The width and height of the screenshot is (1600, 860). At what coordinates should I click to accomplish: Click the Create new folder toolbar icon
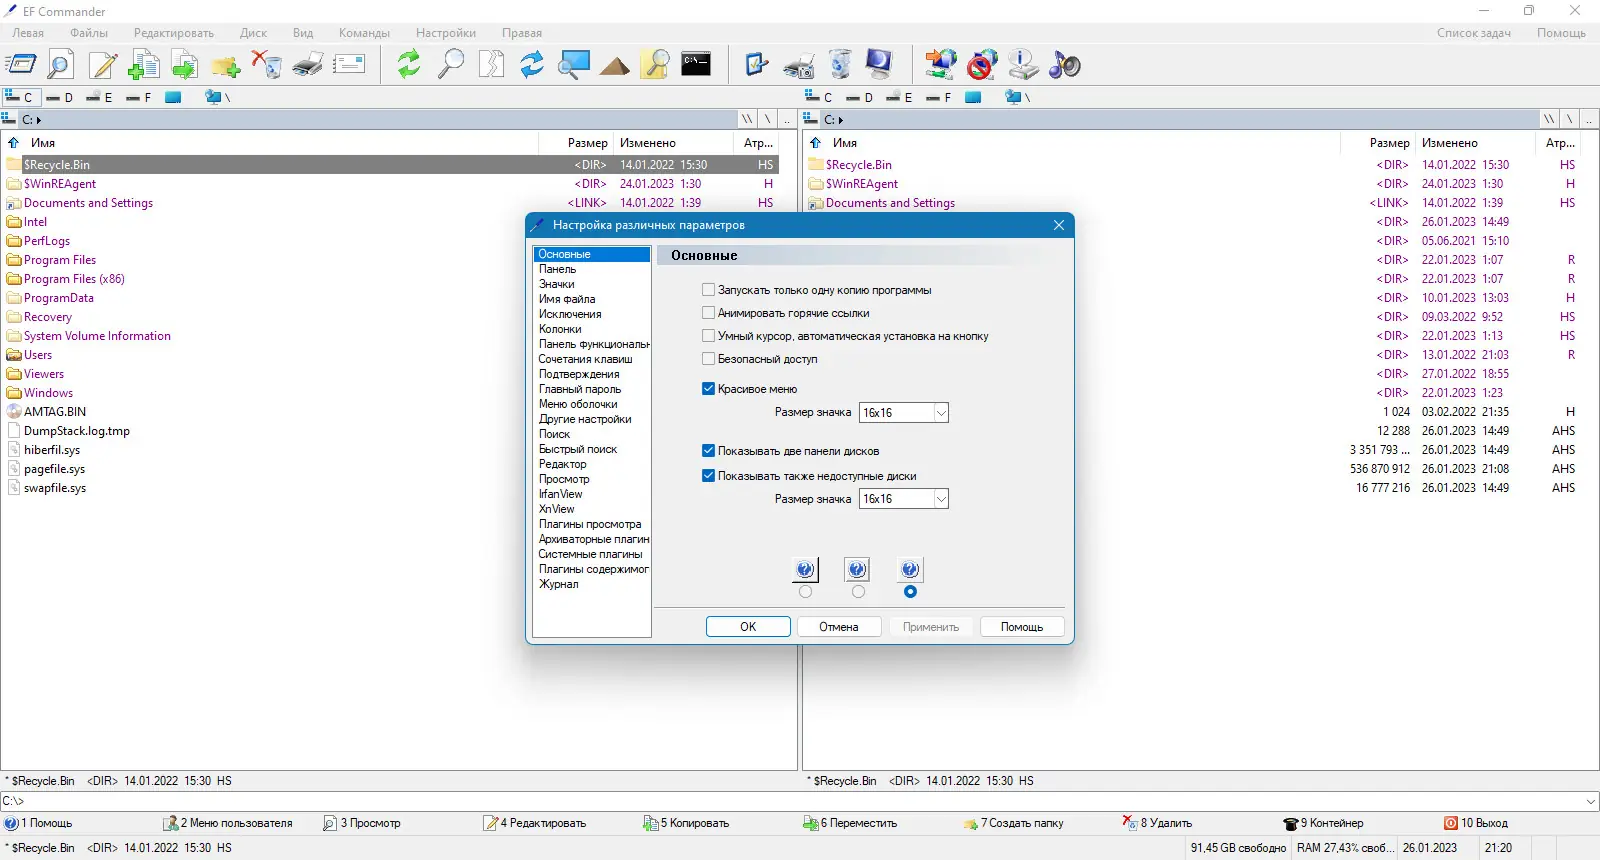226,65
